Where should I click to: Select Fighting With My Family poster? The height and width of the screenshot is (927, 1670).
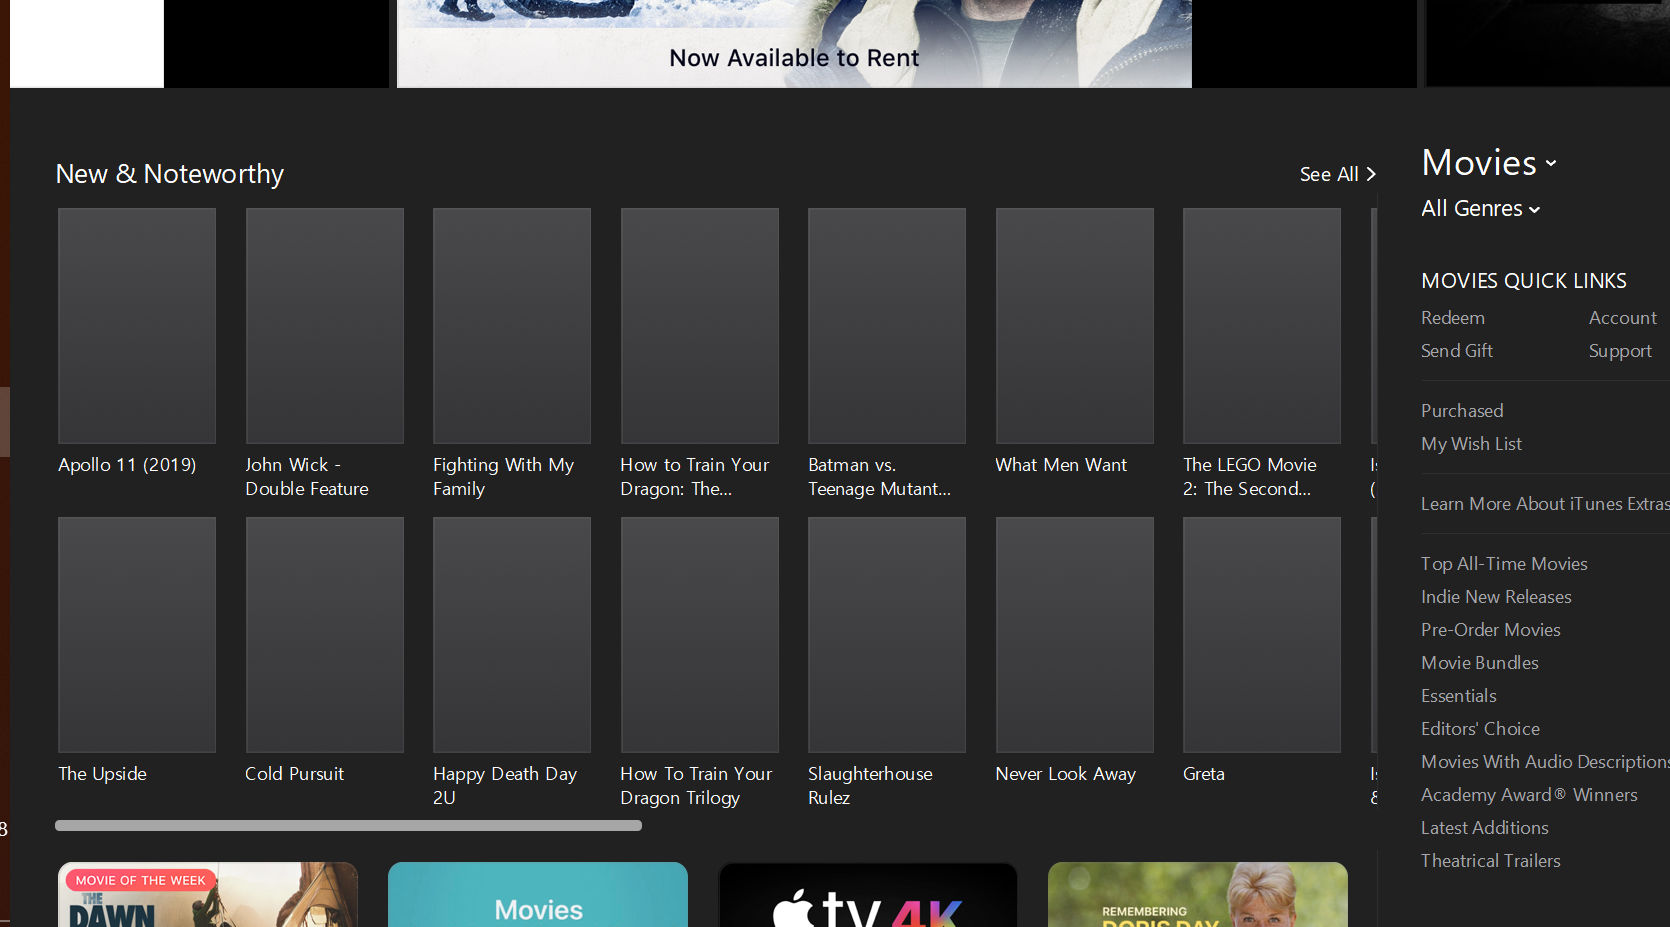(x=512, y=326)
